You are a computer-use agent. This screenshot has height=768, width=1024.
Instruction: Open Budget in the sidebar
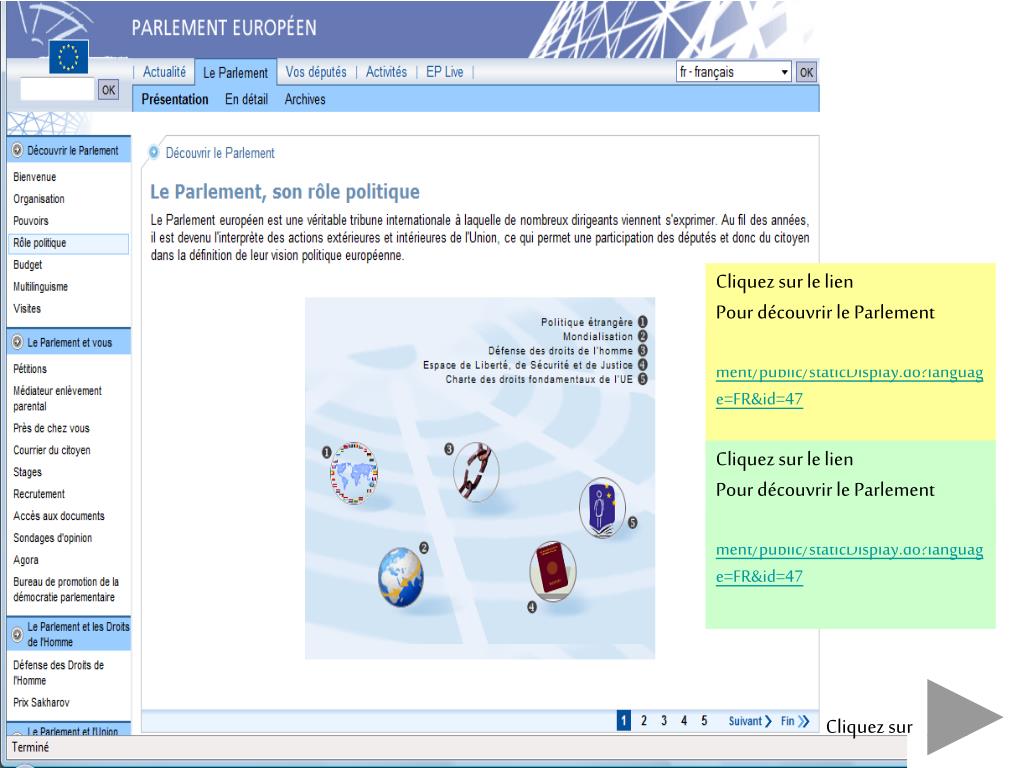click(x=27, y=264)
